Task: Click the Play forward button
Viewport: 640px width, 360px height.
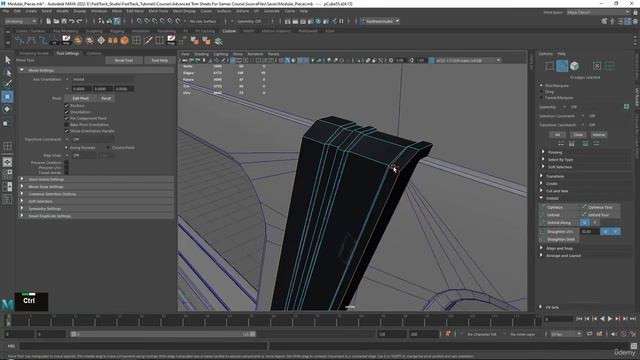Action: [610, 319]
